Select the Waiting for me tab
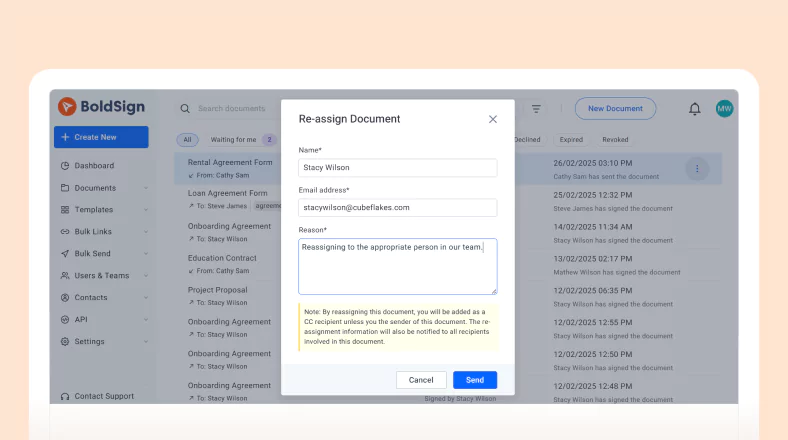This screenshot has width=788, height=440. 242,140
